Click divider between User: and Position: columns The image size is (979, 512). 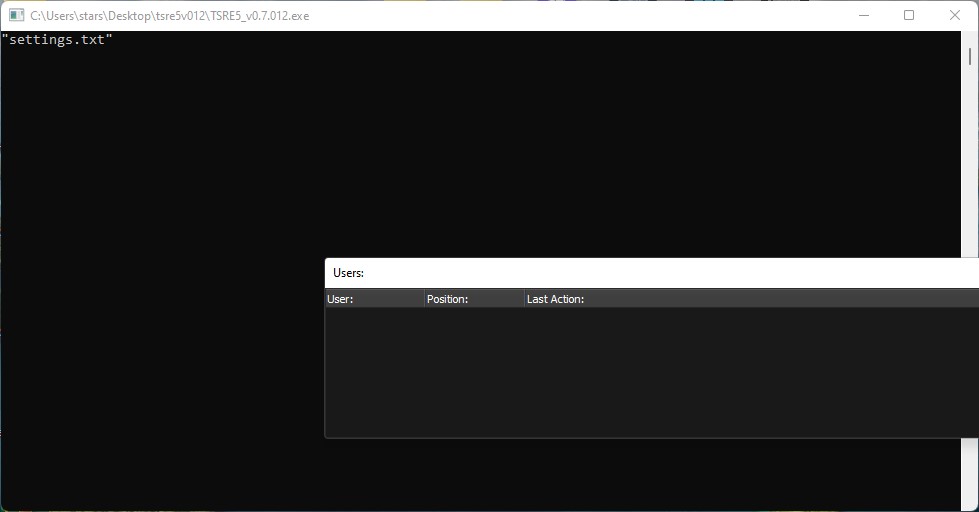tap(424, 299)
